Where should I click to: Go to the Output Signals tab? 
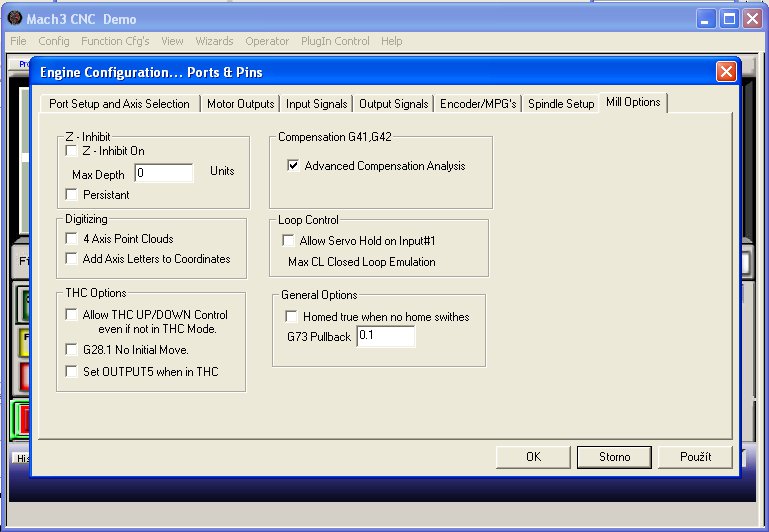click(393, 104)
